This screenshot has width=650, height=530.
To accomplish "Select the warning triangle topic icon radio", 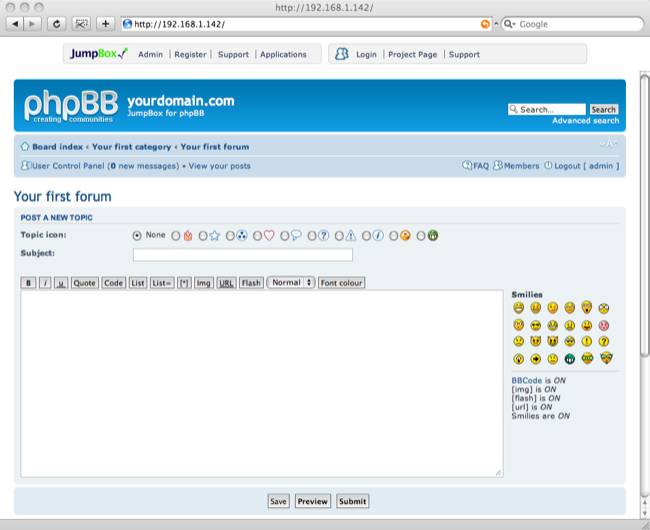I will click(339, 236).
